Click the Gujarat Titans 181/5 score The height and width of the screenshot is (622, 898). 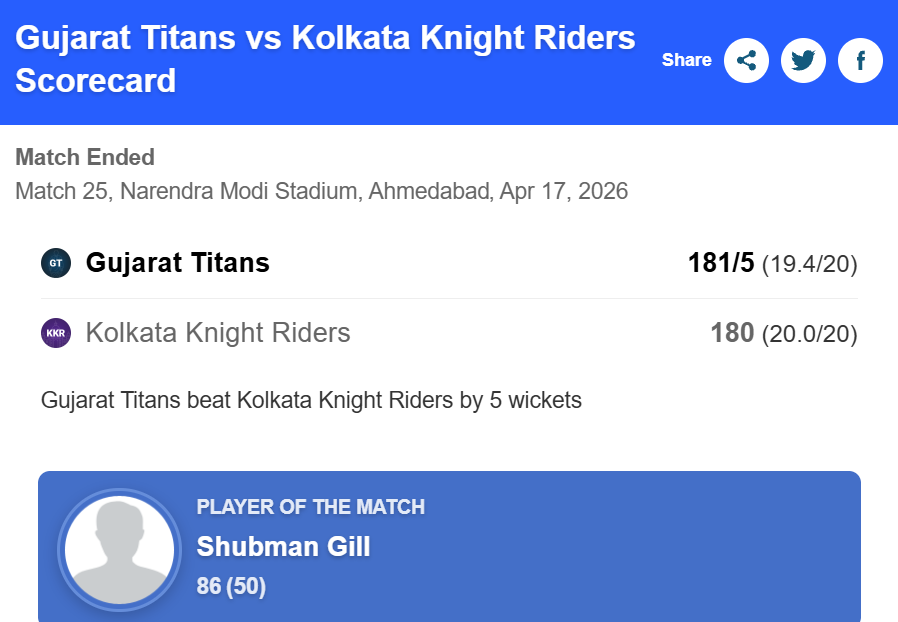(720, 263)
